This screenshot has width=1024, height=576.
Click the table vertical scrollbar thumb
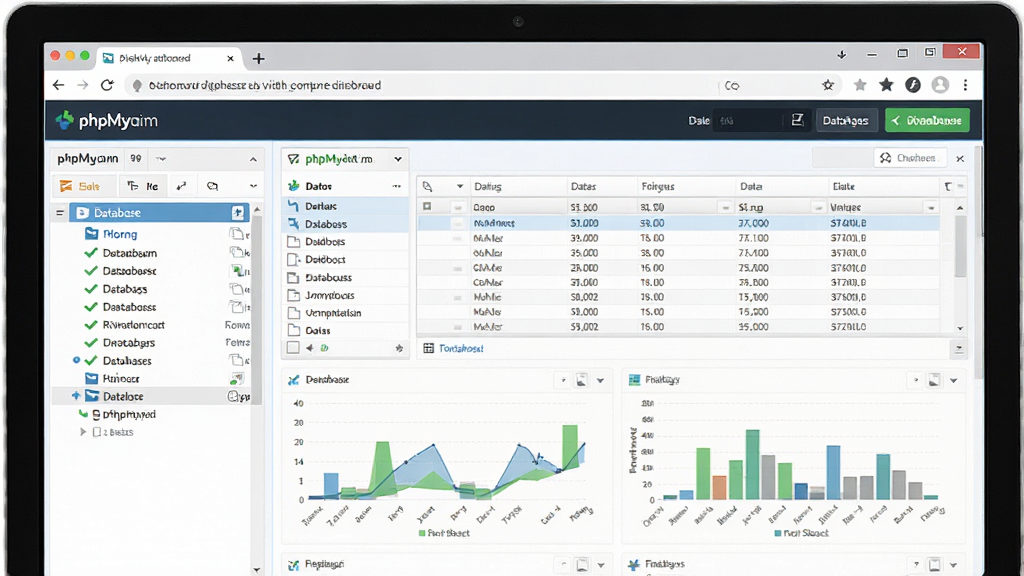tap(960, 246)
